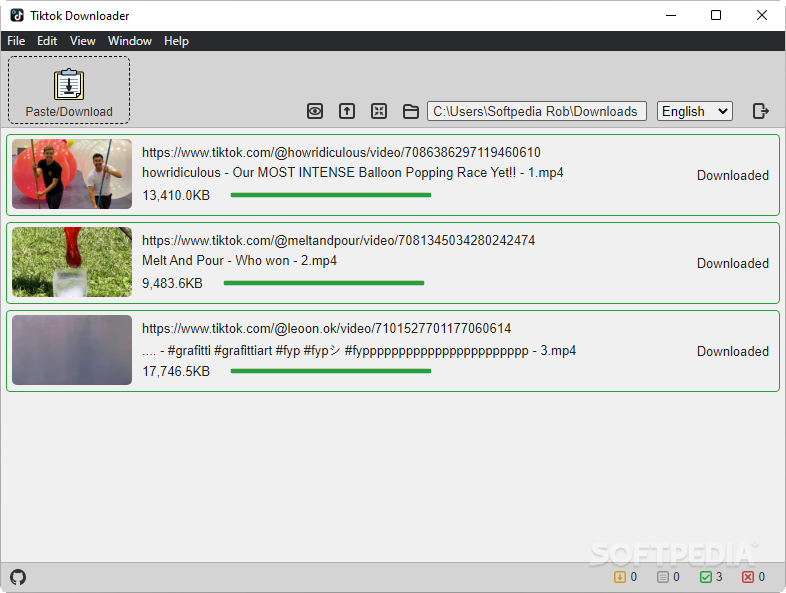Viewport: 786px width, 593px height.
Task: Open the Help menu
Action: click(176, 41)
